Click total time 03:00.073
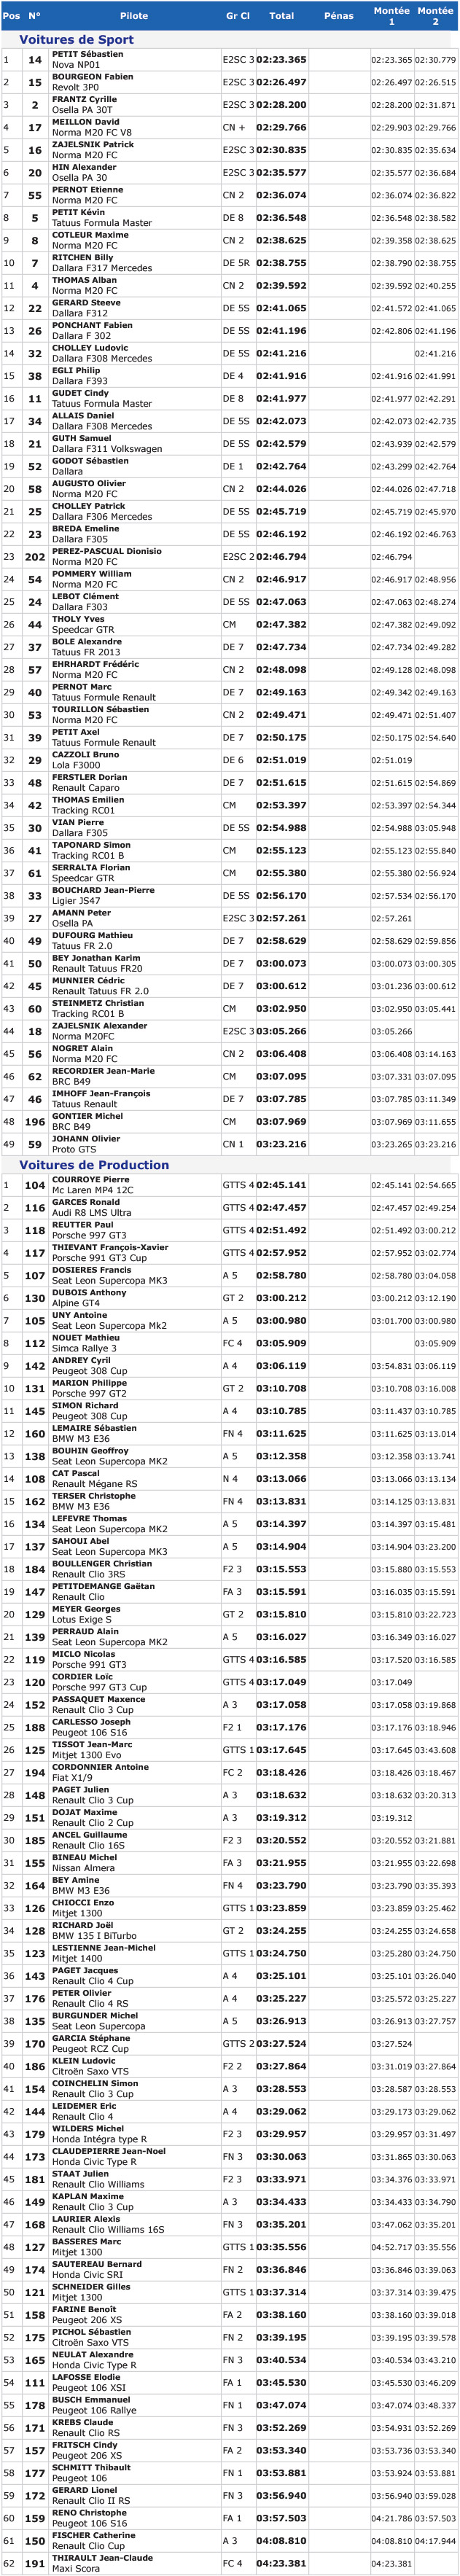The image size is (460, 2576). 282,964
